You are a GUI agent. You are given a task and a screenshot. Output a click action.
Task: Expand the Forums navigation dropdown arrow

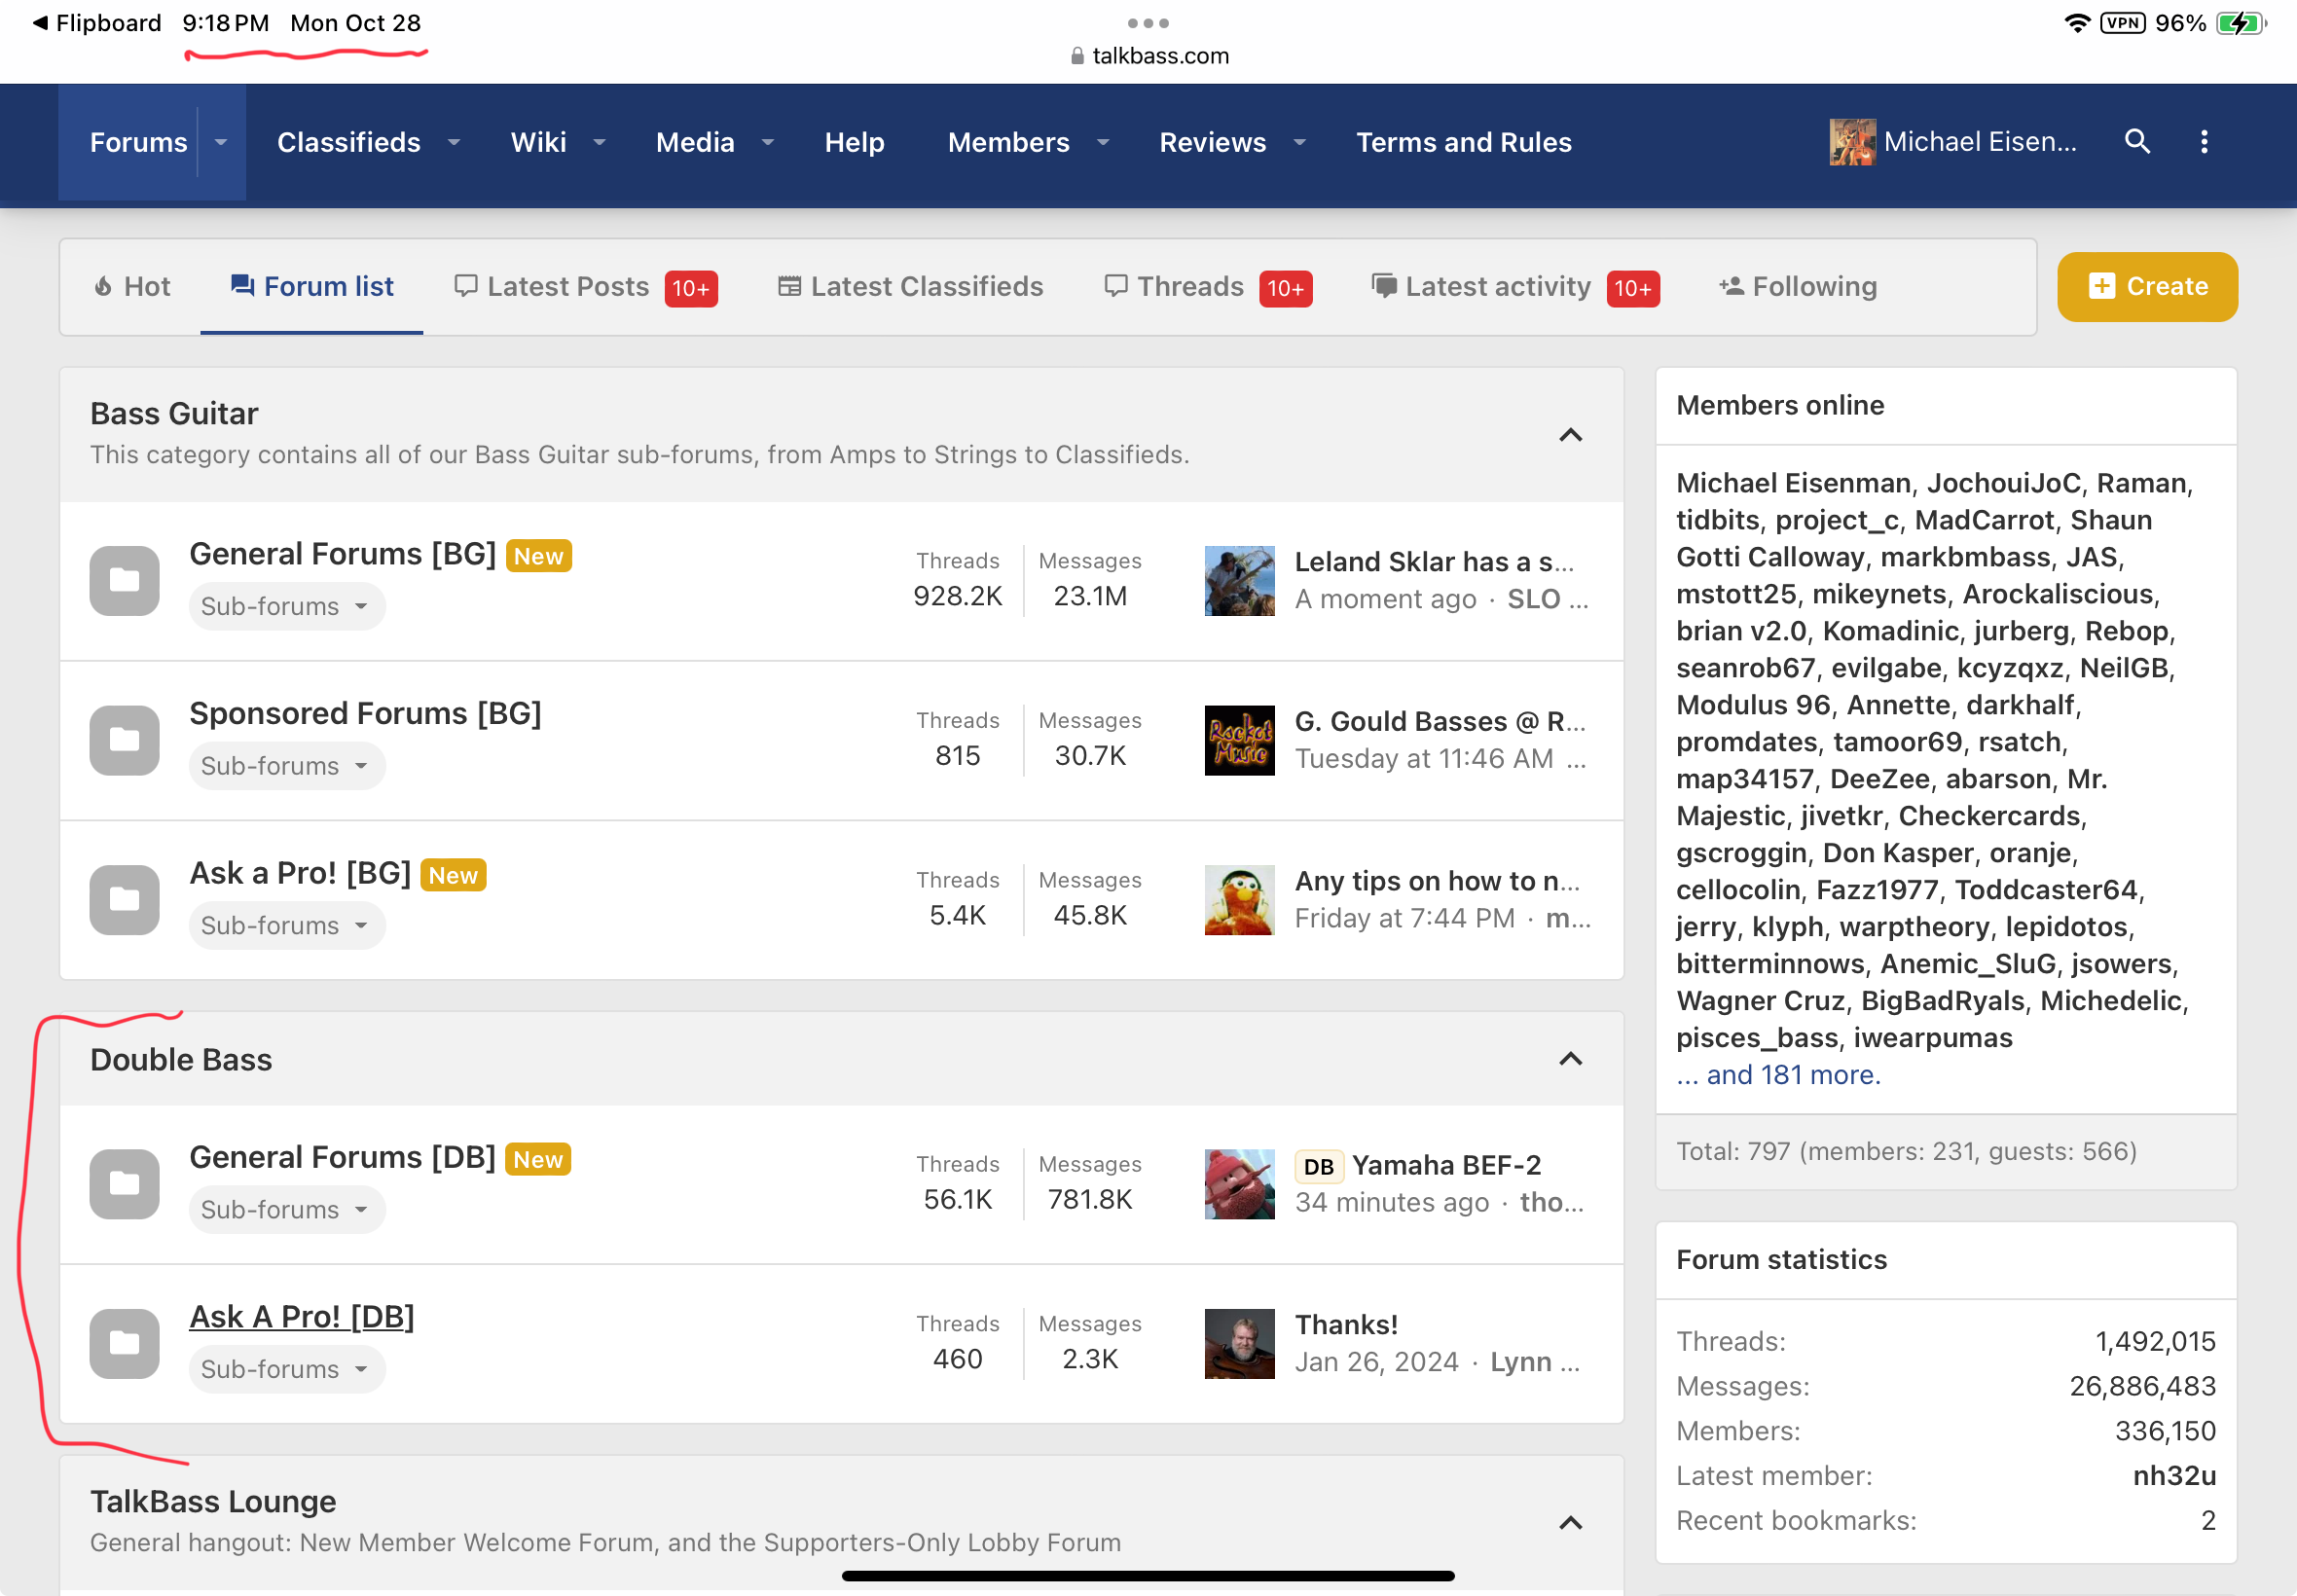(x=221, y=142)
